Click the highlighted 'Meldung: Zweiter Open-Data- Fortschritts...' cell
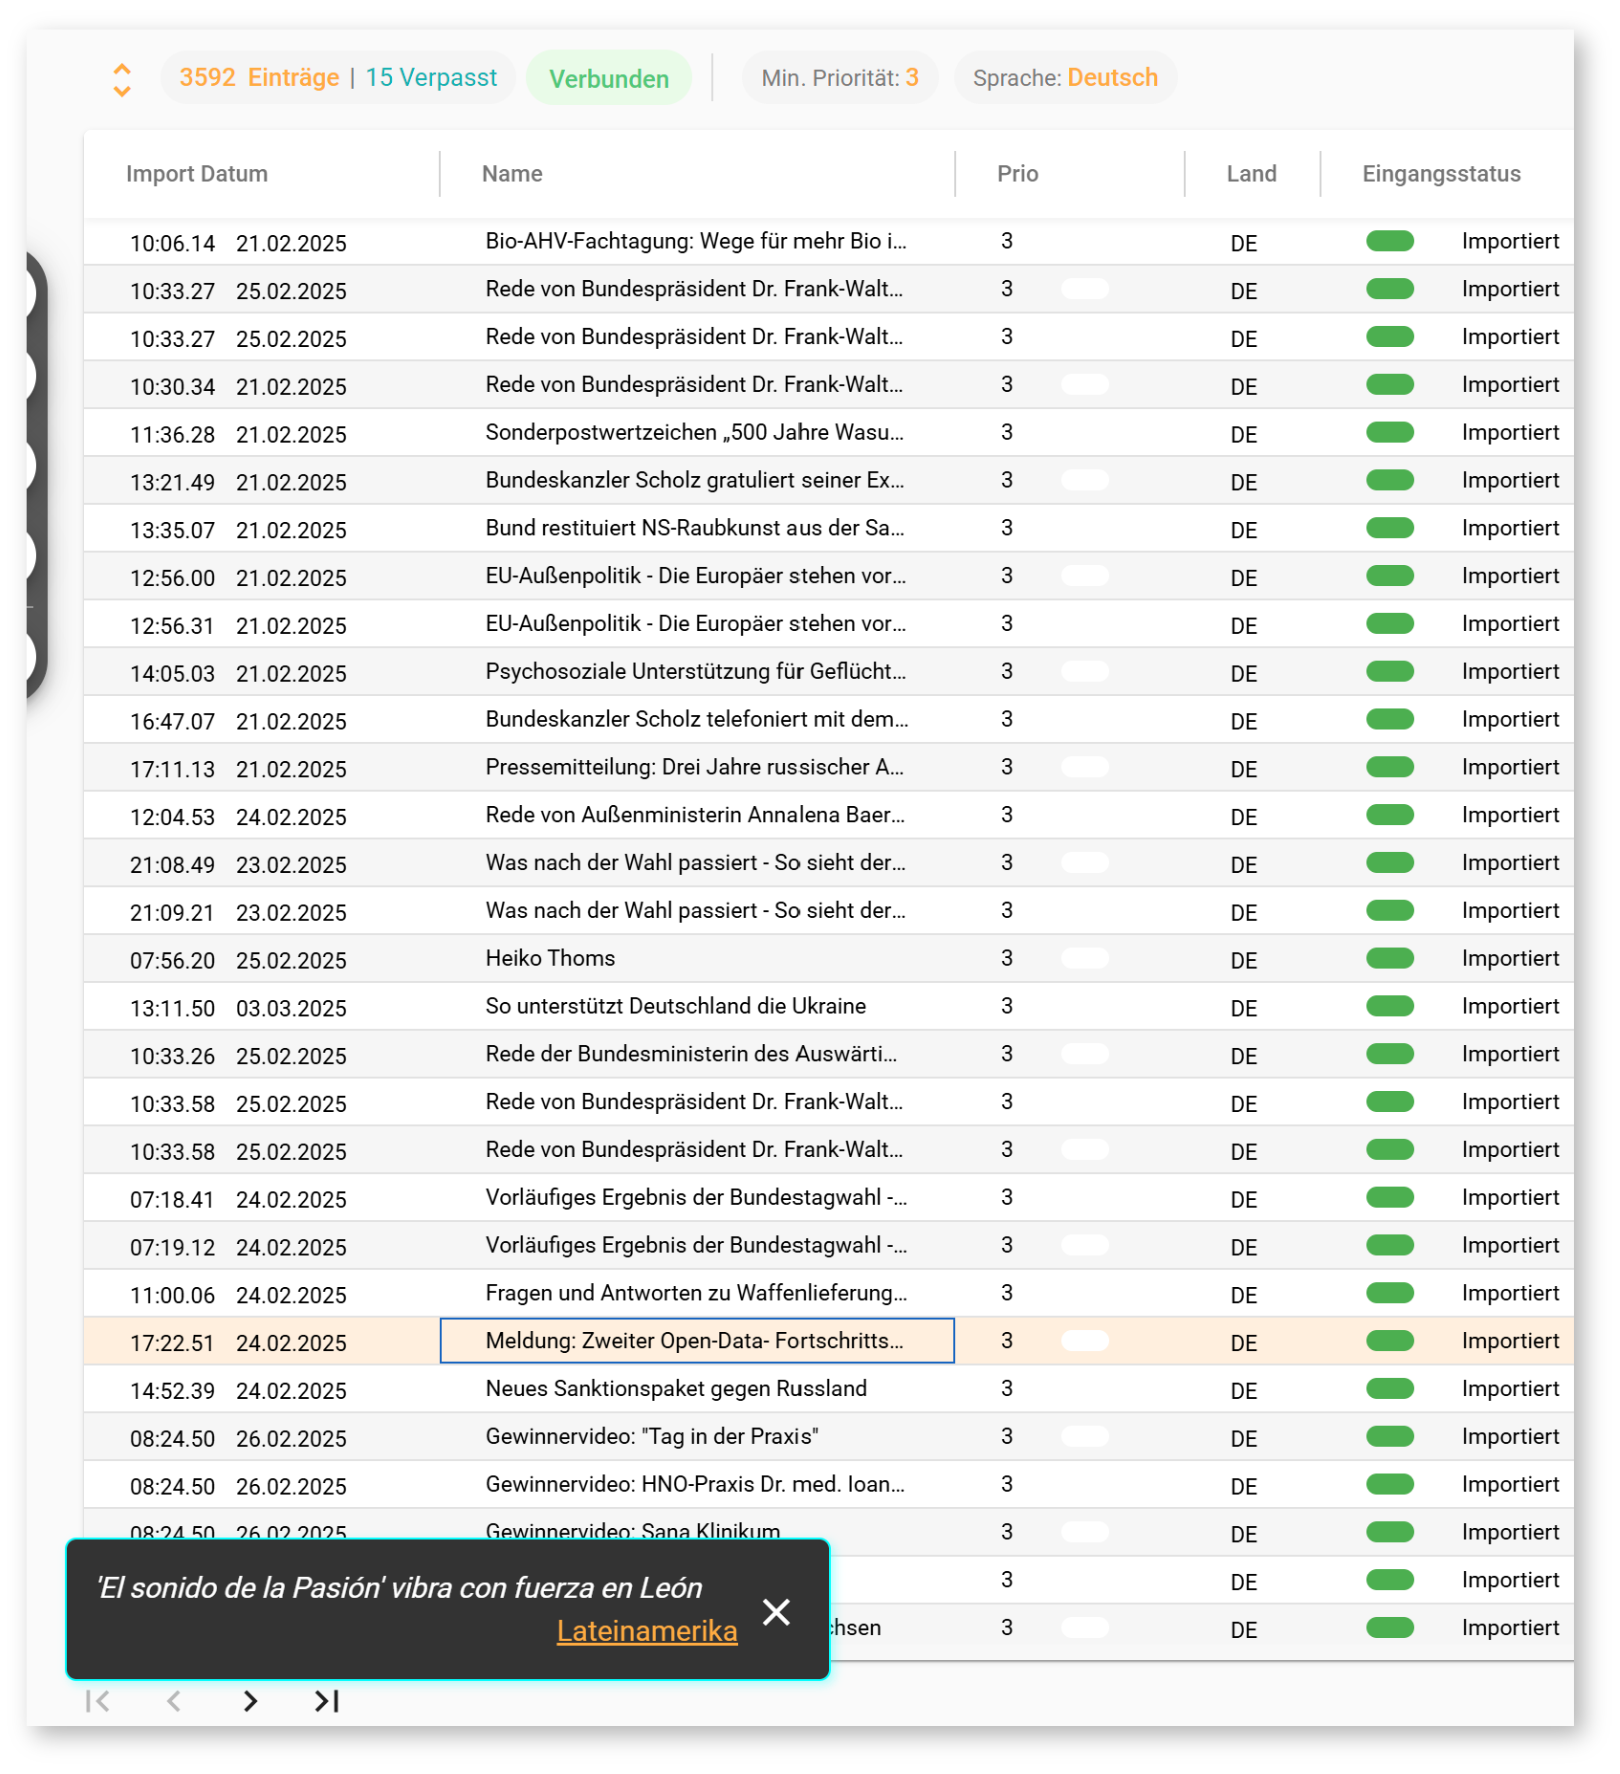Viewport: 1620px width, 1774px height. tap(697, 1341)
